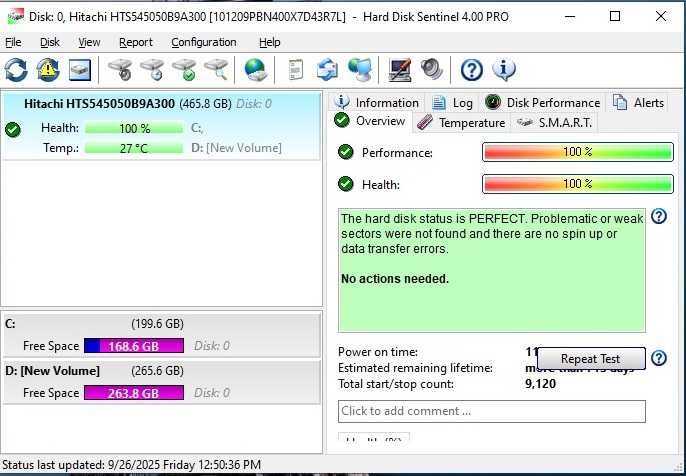Click the globe with monitor network icon
This screenshot has width=686, height=476.
pos(360,70)
